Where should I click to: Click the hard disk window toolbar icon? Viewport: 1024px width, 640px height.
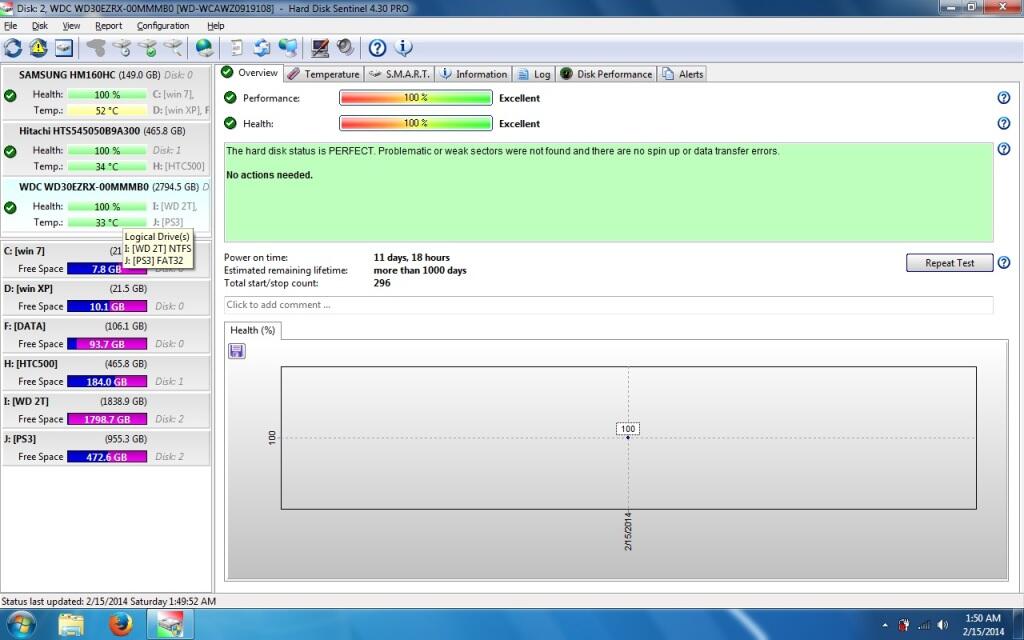(64, 48)
